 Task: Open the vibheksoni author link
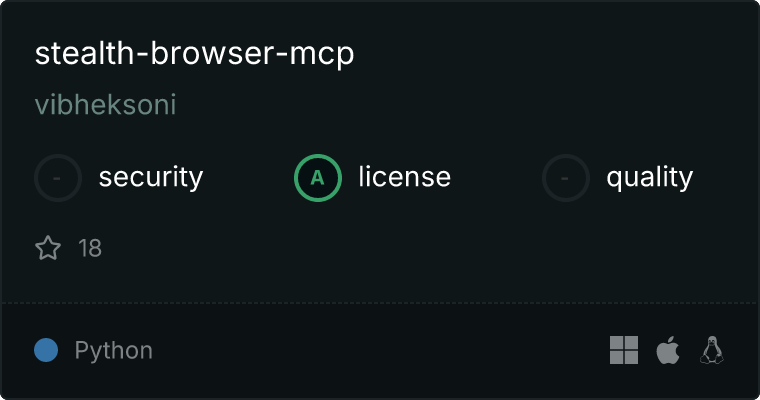tap(105, 104)
